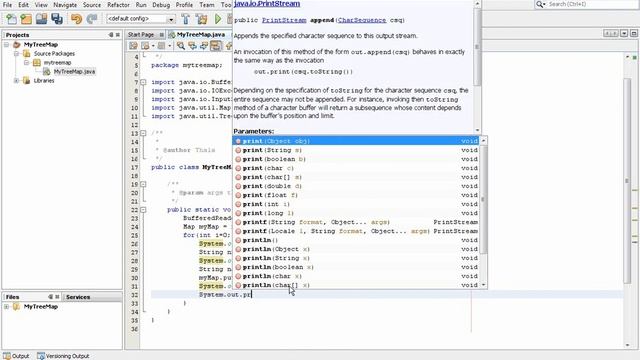
Task: Click the editor vertical scrollbar thumb
Action: click(627, 181)
